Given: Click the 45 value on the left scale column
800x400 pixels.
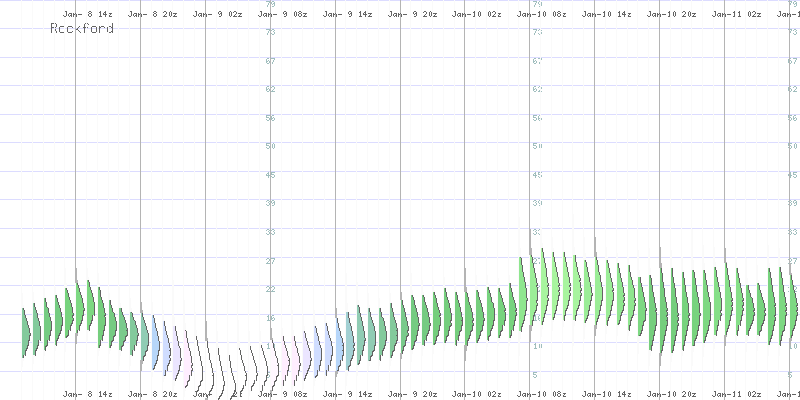Looking at the screenshot, I should coord(270,175).
